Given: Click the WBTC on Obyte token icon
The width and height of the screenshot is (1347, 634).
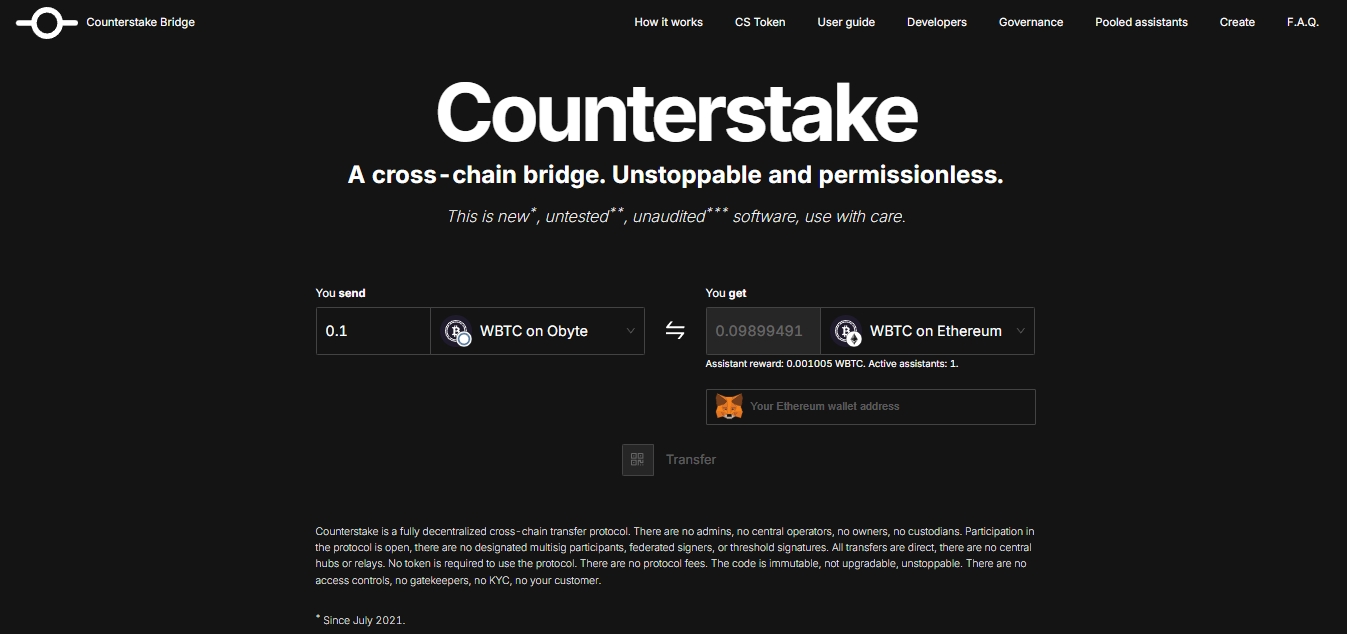Looking at the screenshot, I should pyautogui.click(x=457, y=331).
